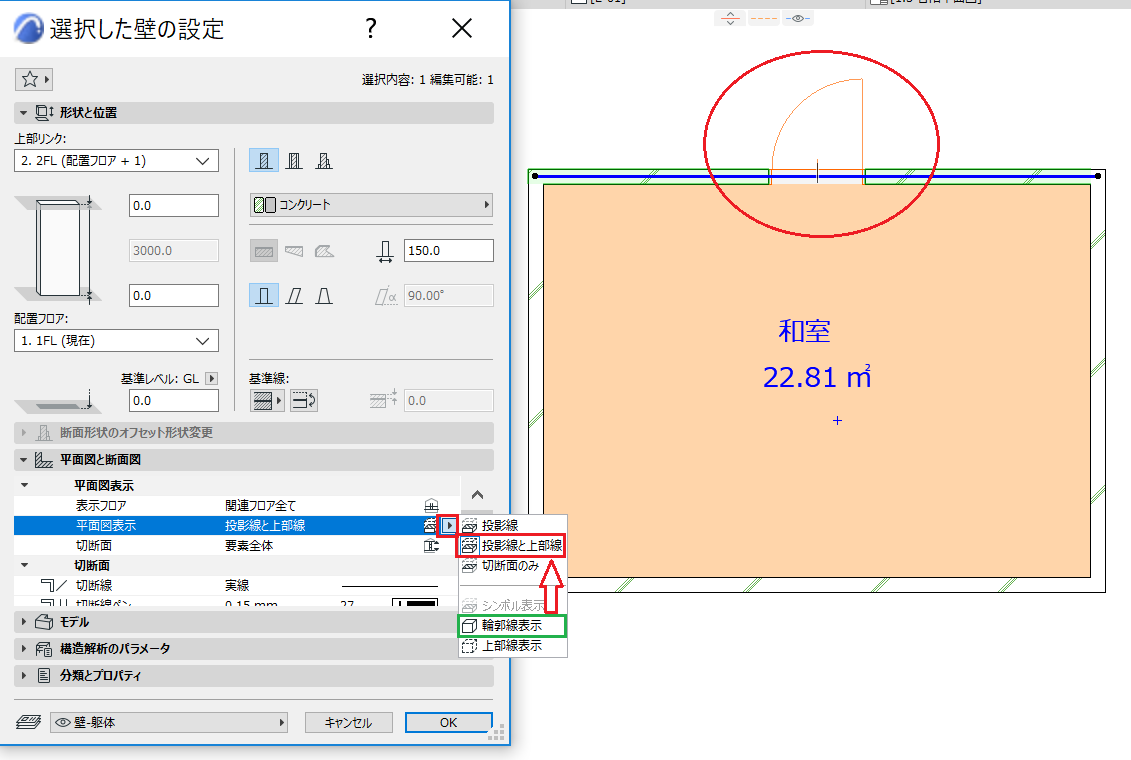
Task: Click the 切断線 line type icon
Action: pos(54,586)
